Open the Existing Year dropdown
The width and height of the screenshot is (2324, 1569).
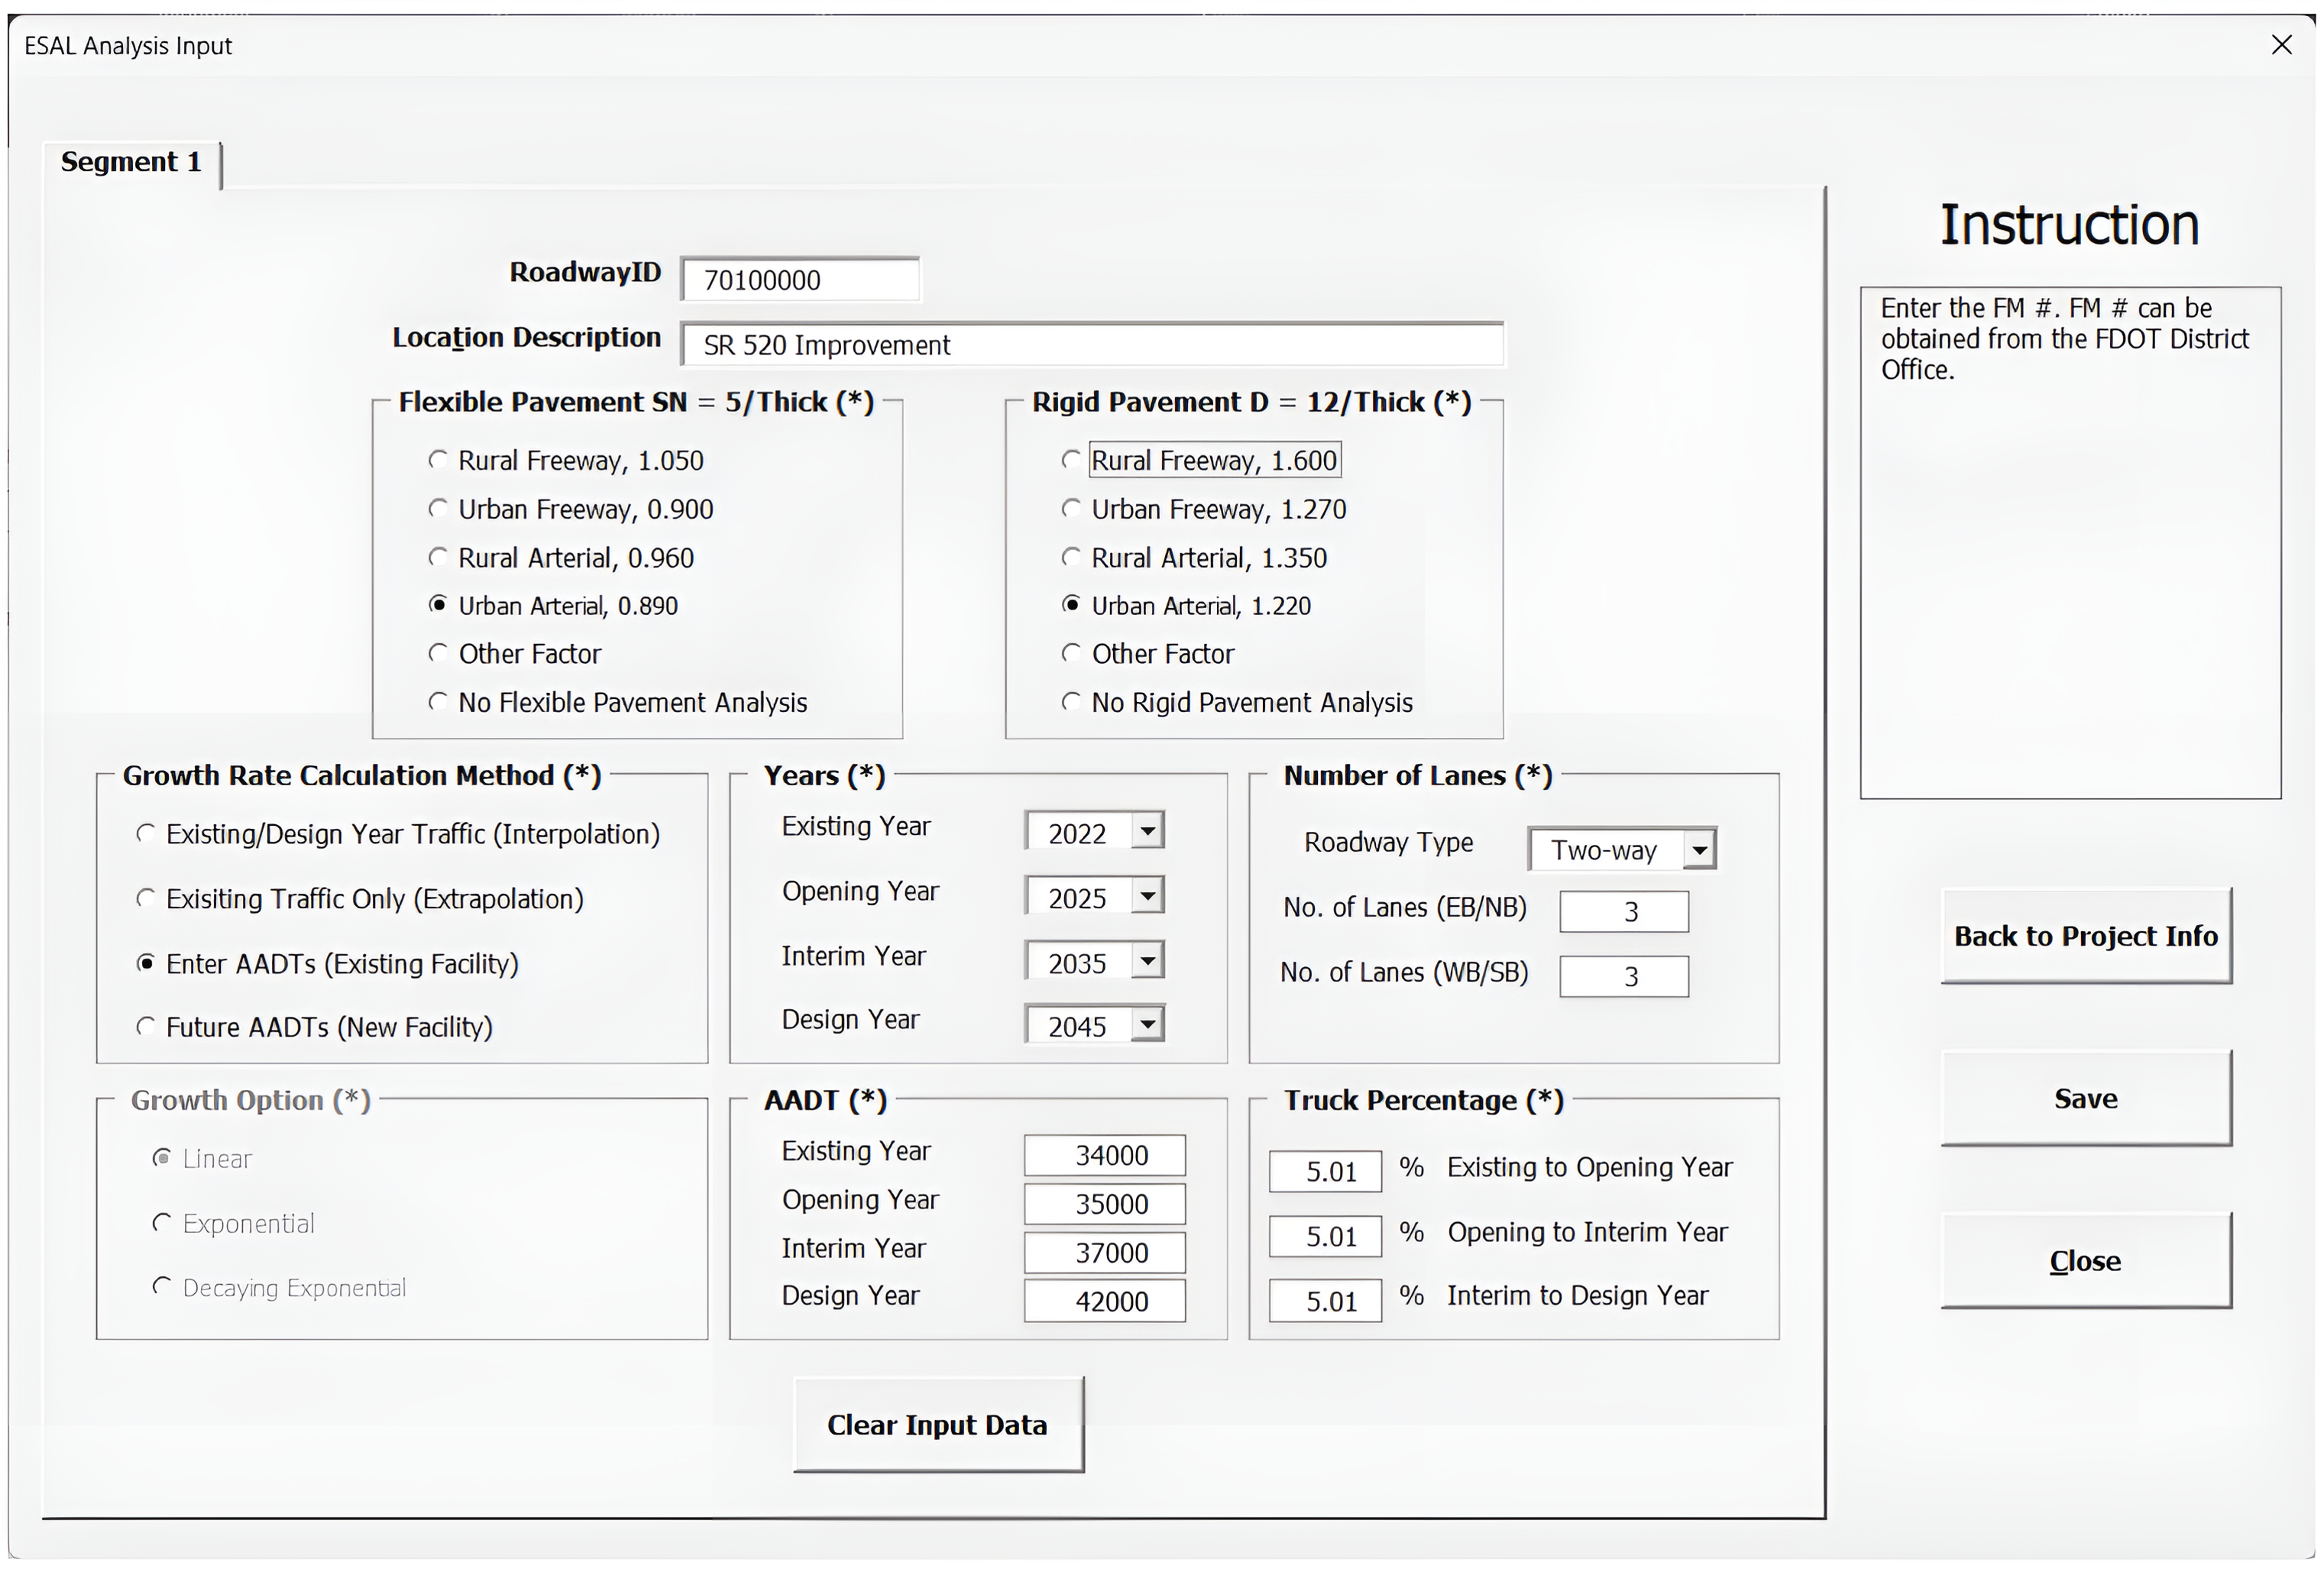[1148, 831]
